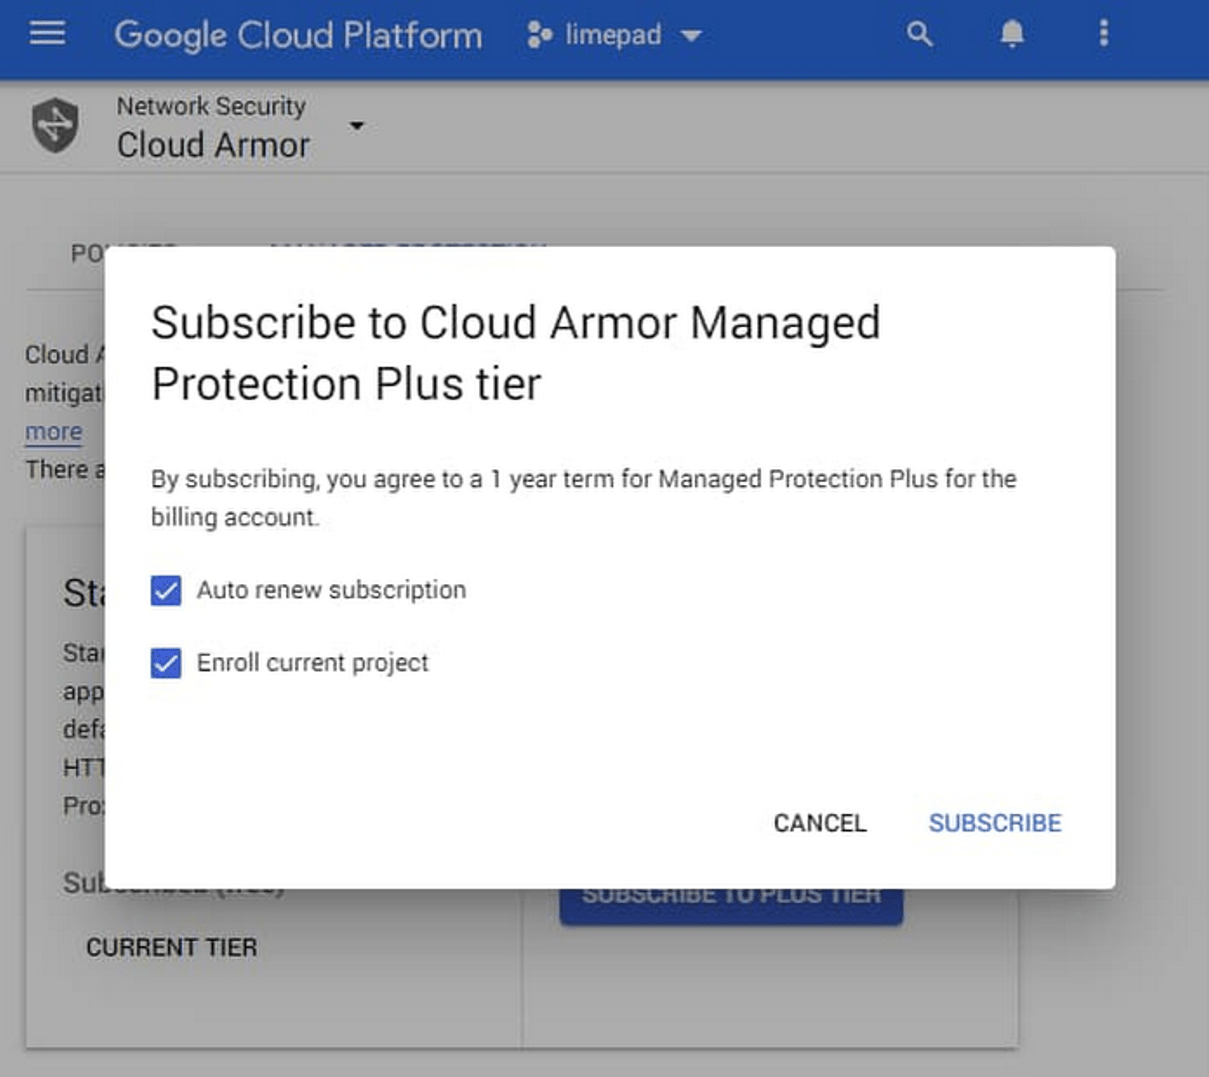Viewport: 1209px width, 1077px height.
Task: Cancel the subscription dialog
Action: coord(819,822)
